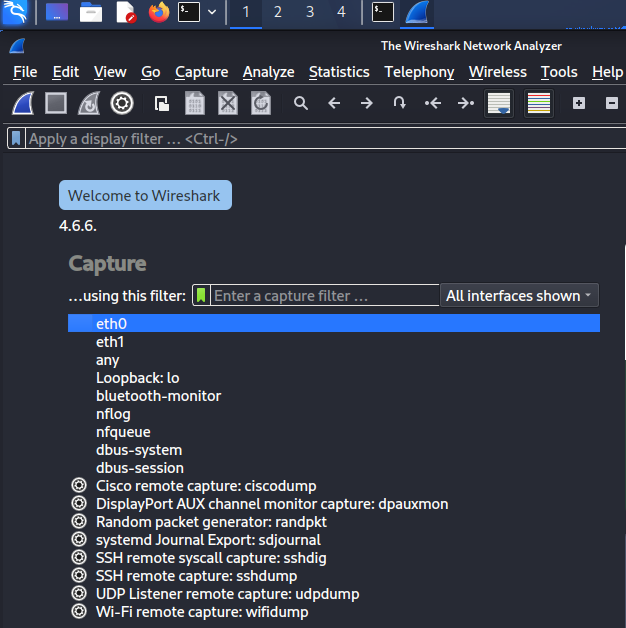Open a capture file icon

162,103
